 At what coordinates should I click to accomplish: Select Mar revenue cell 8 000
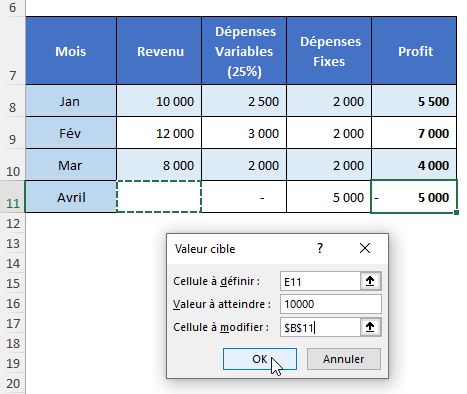click(x=159, y=165)
